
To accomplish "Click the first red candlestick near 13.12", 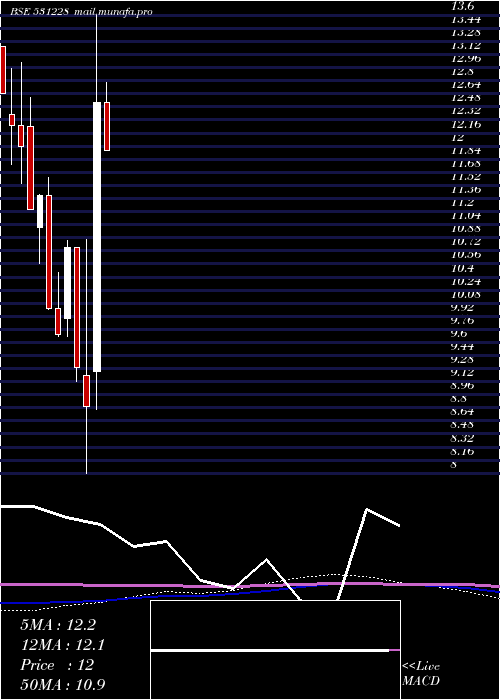I will (3, 70).
